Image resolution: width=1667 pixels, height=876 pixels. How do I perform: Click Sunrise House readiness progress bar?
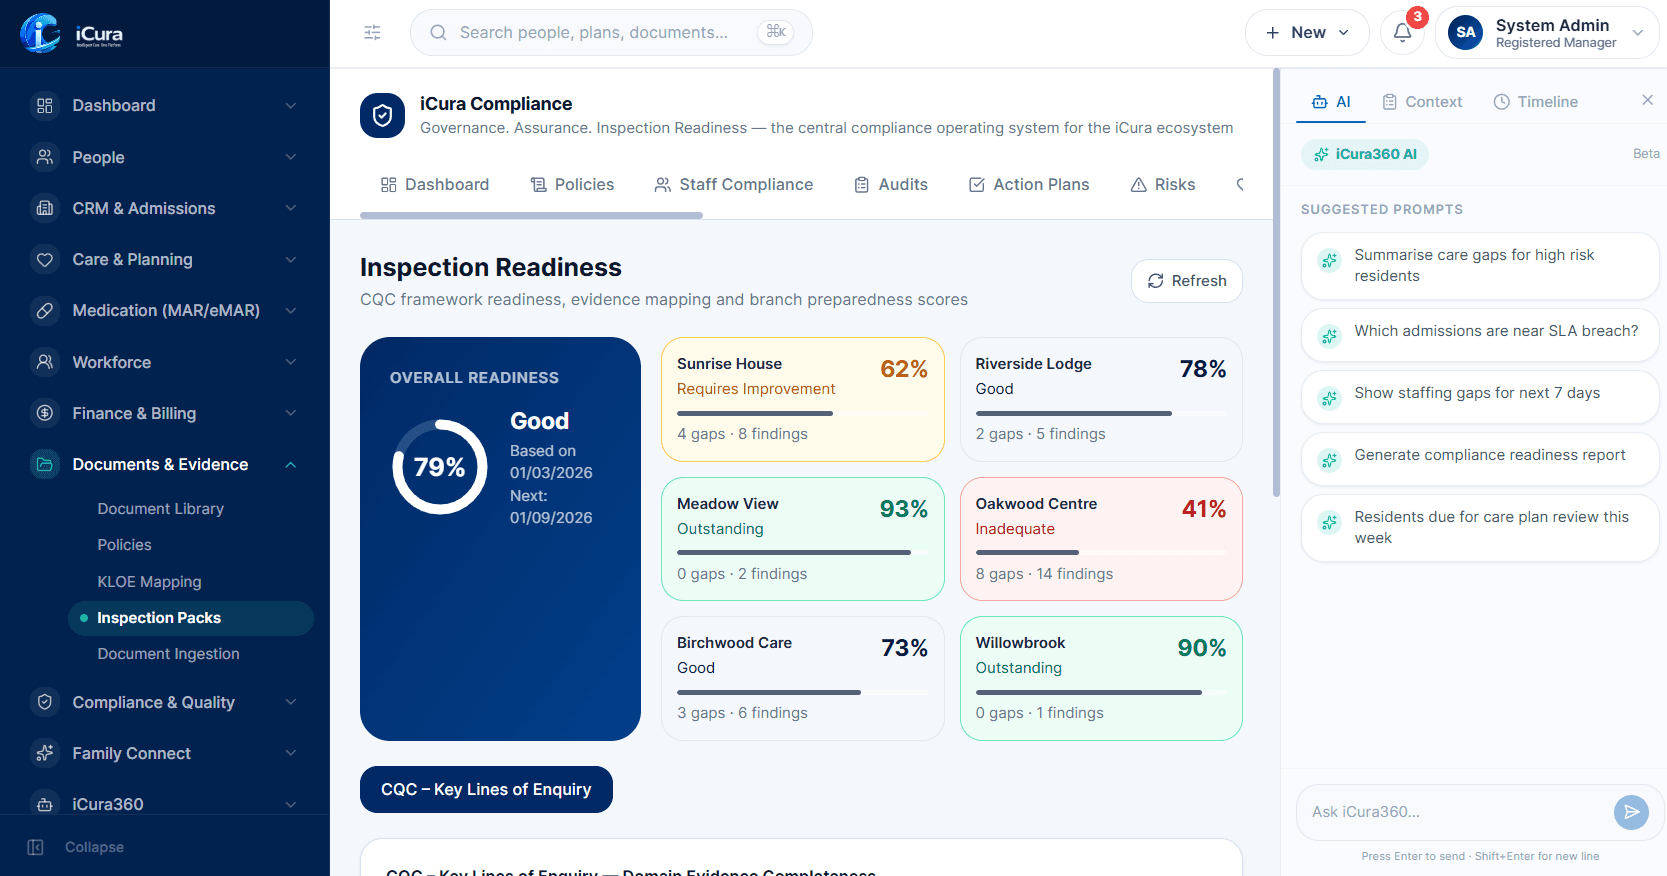[x=803, y=413]
